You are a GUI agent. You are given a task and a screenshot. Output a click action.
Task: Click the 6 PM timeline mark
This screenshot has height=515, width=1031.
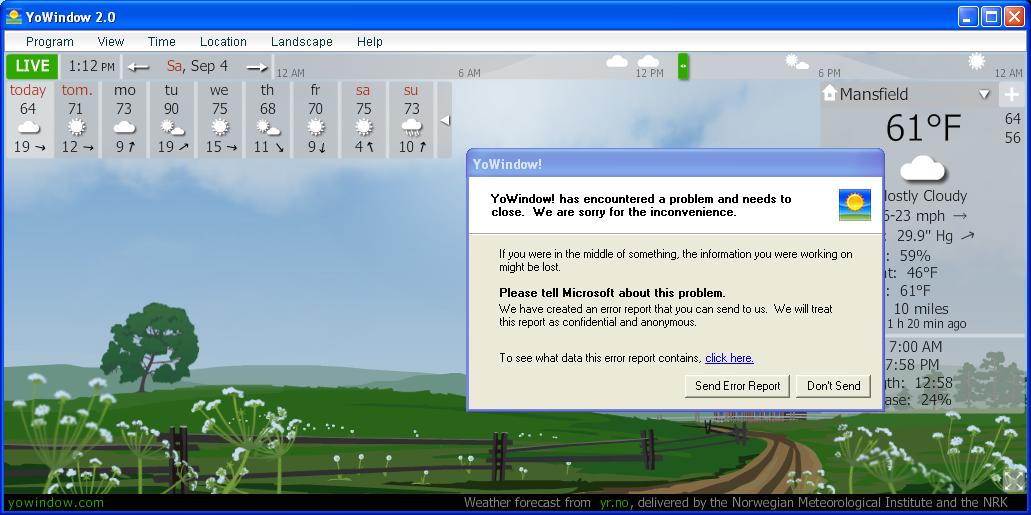(829, 73)
